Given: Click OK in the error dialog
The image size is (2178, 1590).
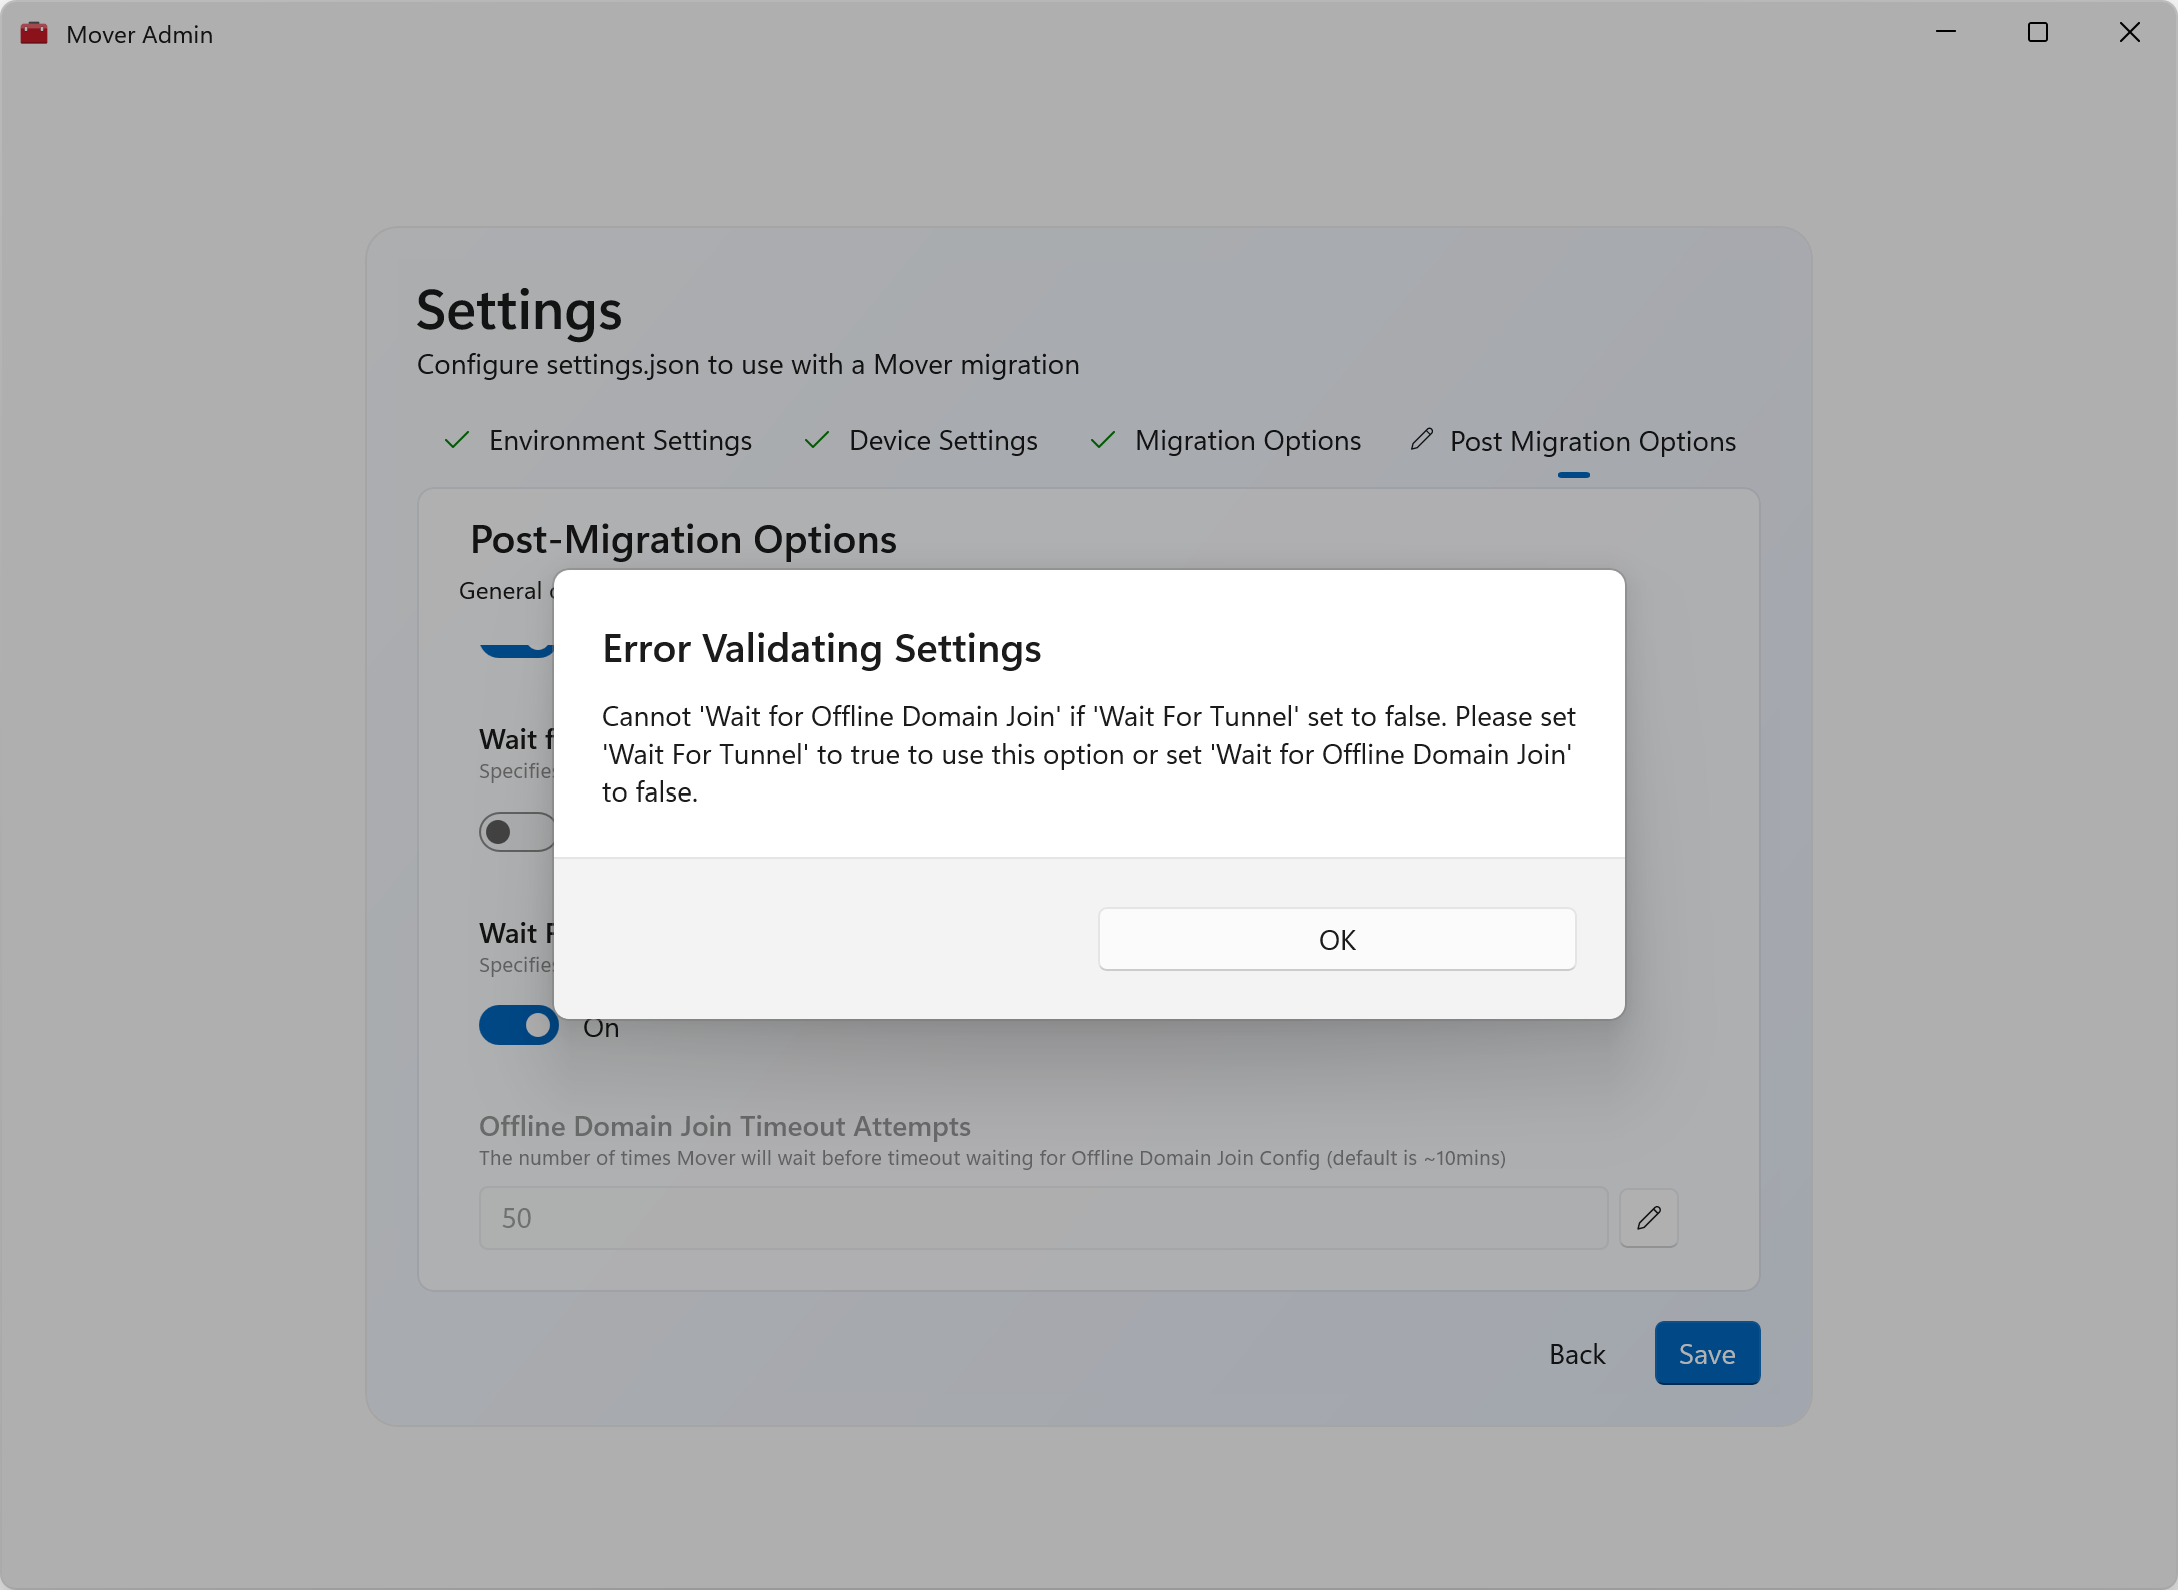Looking at the screenshot, I should (1337, 939).
